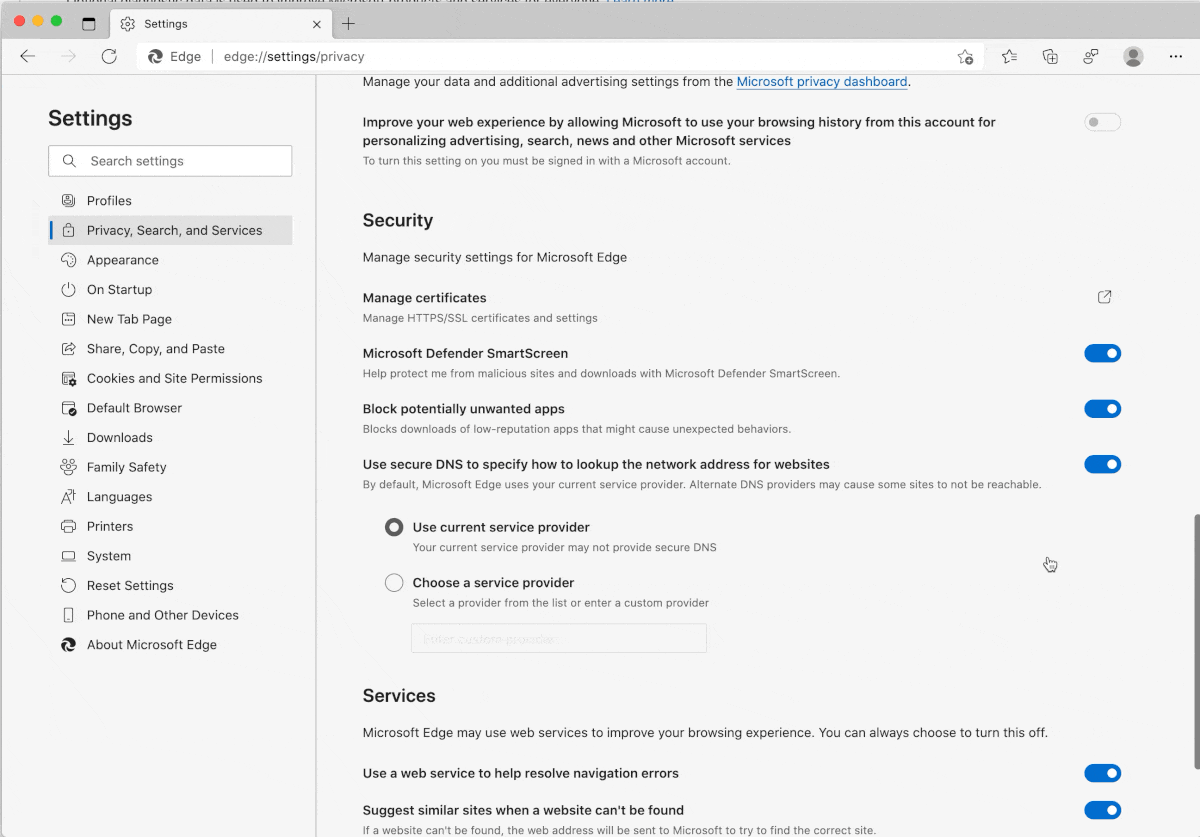Click the Search settings field
1200x837 pixels.
(170, 160)
